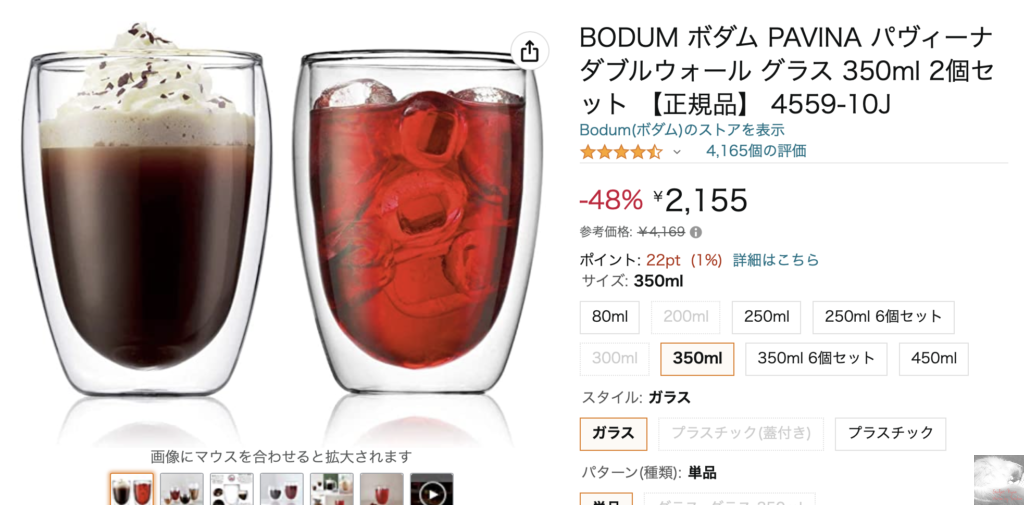
Task: Open the 4,165個の評価 reviews link
Action: pyautogui.click(x=756, y=152)
